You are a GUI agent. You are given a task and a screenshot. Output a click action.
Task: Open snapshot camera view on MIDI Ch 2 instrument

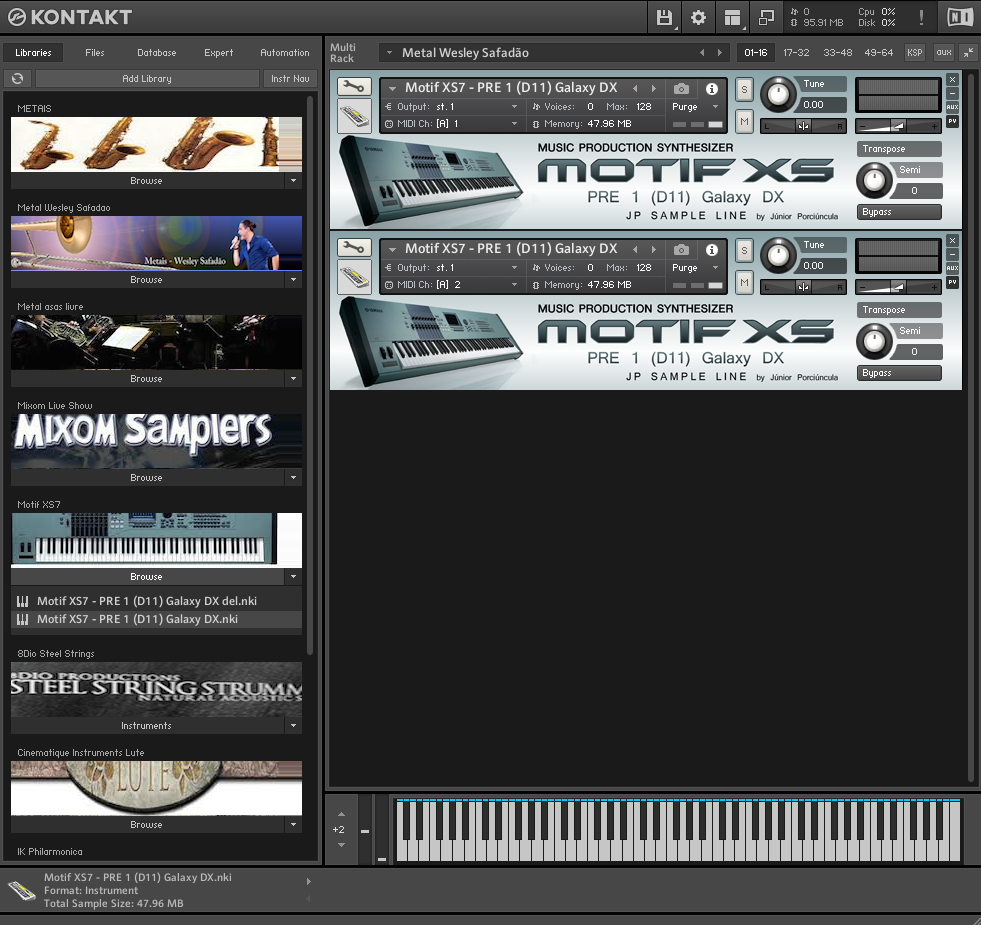pos(681,250)
